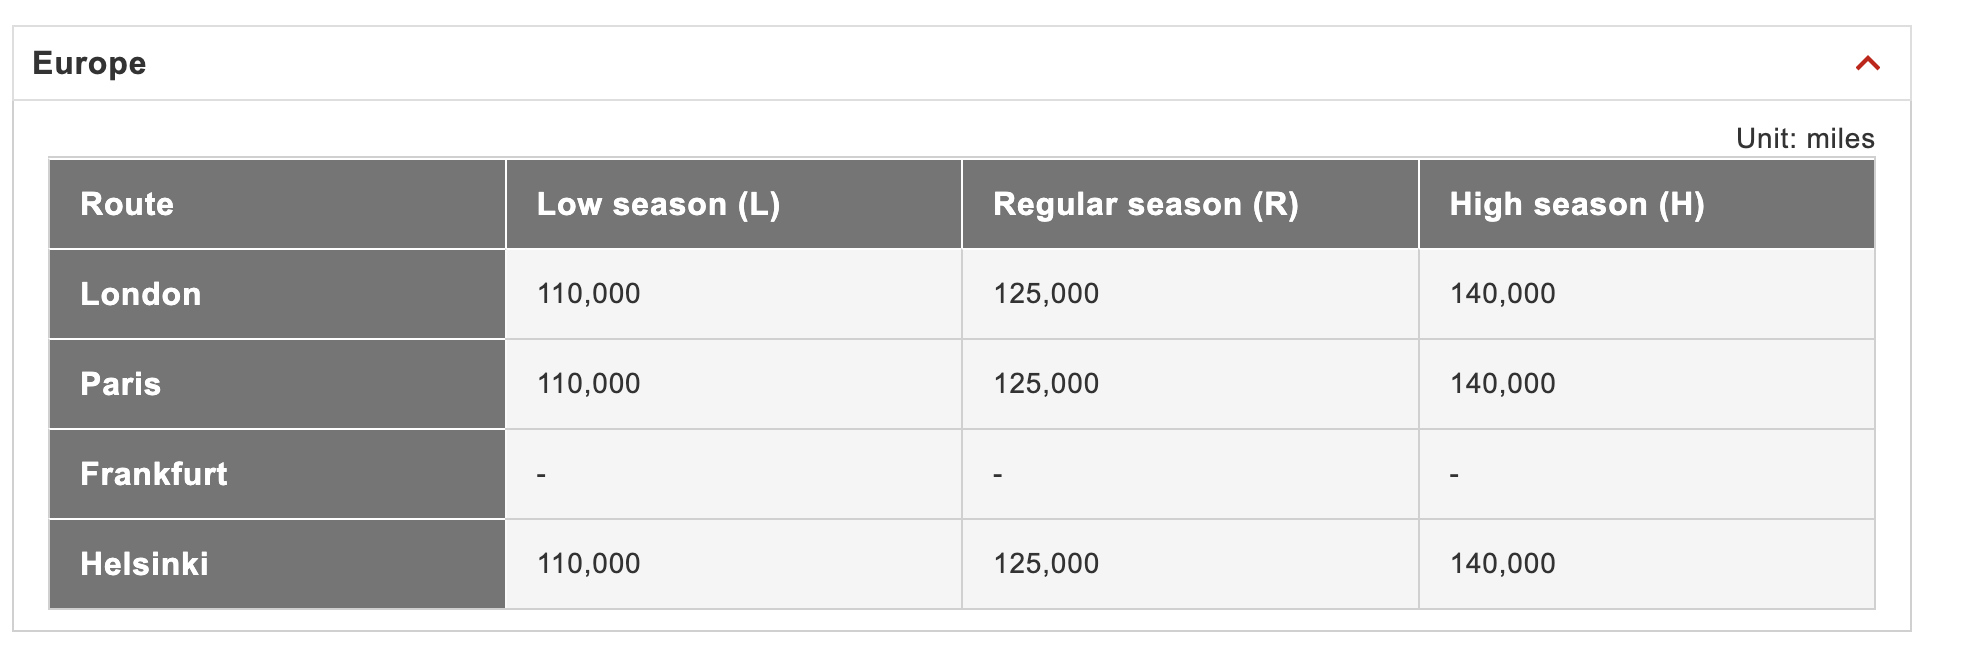This screenshot has height=670, width=1966.
Task: Click the Europe accordion header title
Action: [x=89, y=63]
